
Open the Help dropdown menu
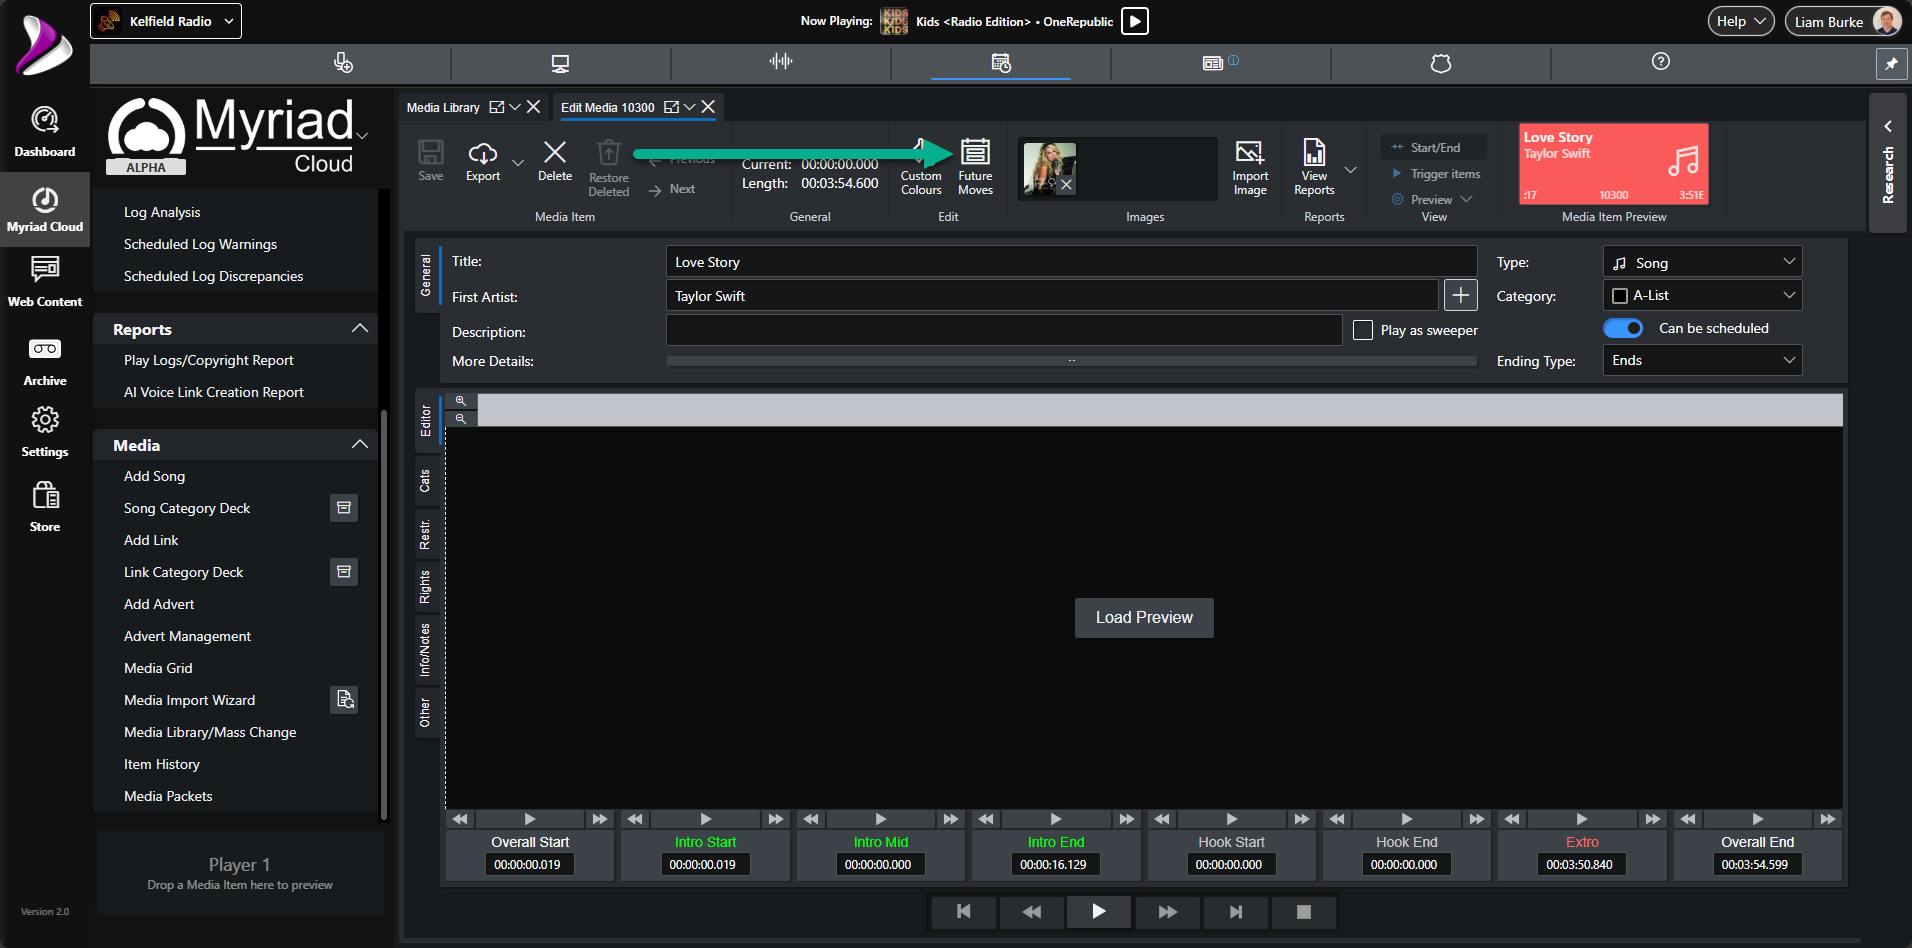tap(1741, 21)
